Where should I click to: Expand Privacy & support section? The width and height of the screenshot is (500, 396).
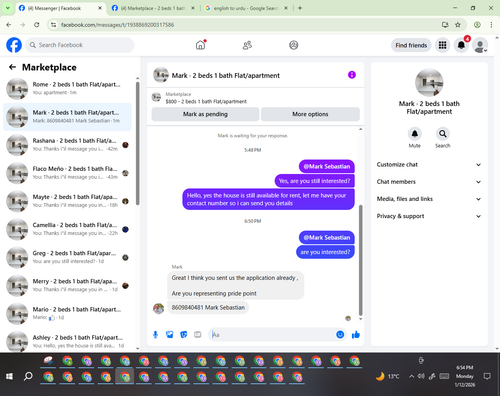tap(429, 216)
